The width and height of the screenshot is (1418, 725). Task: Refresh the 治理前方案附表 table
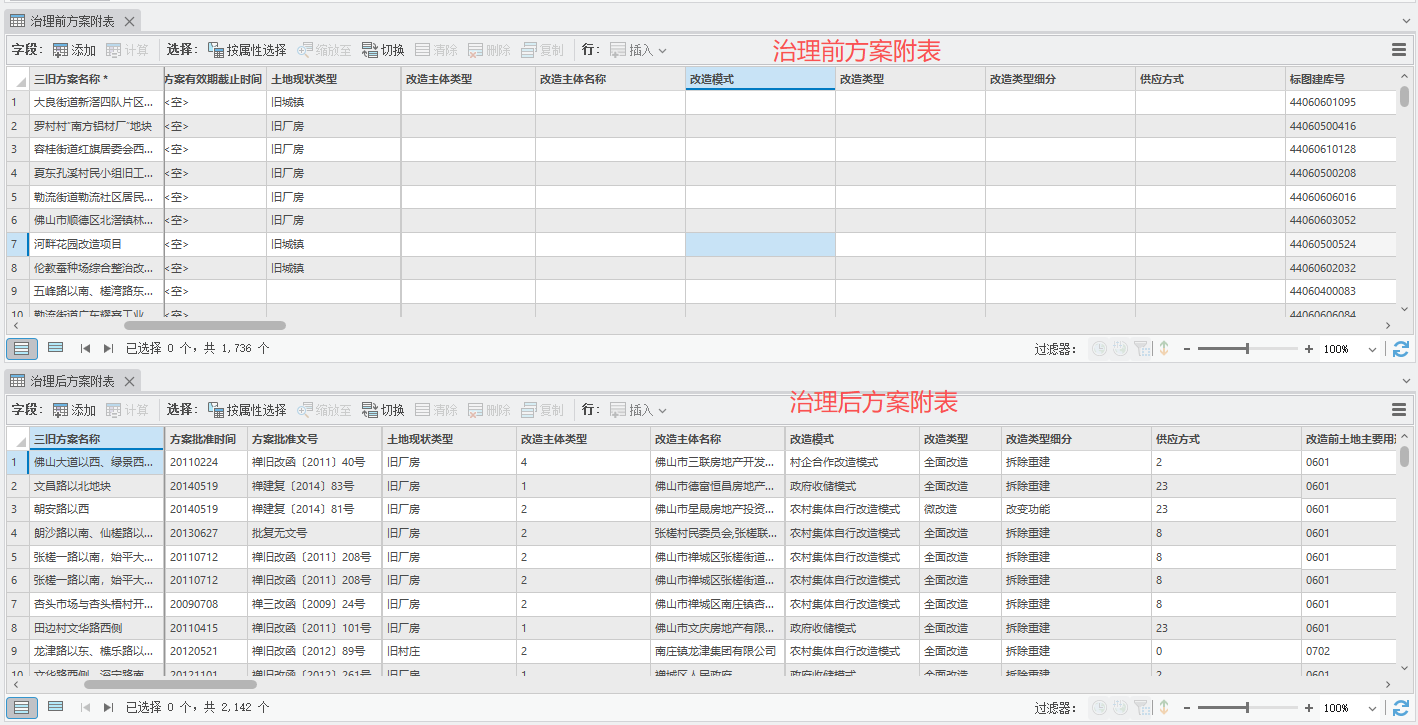pyautogui.click(x=1401, y=349)
